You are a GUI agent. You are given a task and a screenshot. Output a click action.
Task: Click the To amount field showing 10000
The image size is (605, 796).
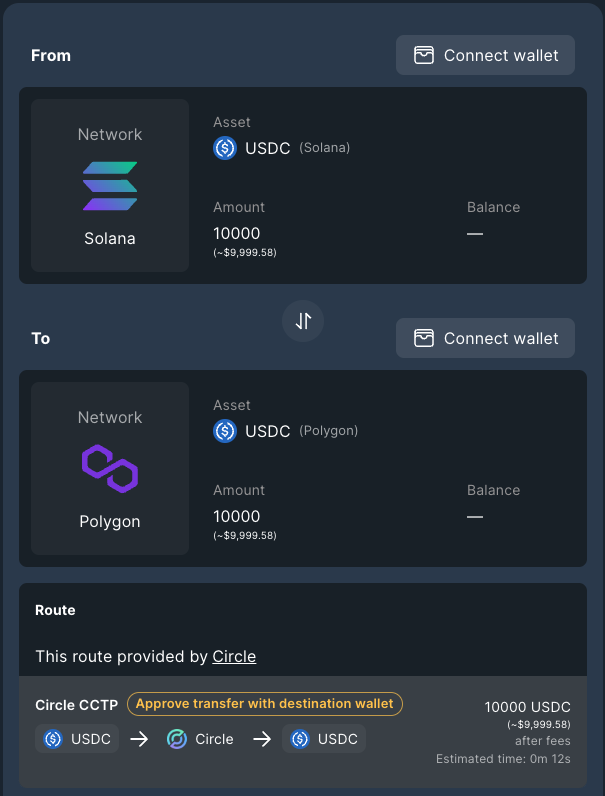click(237, 516)
